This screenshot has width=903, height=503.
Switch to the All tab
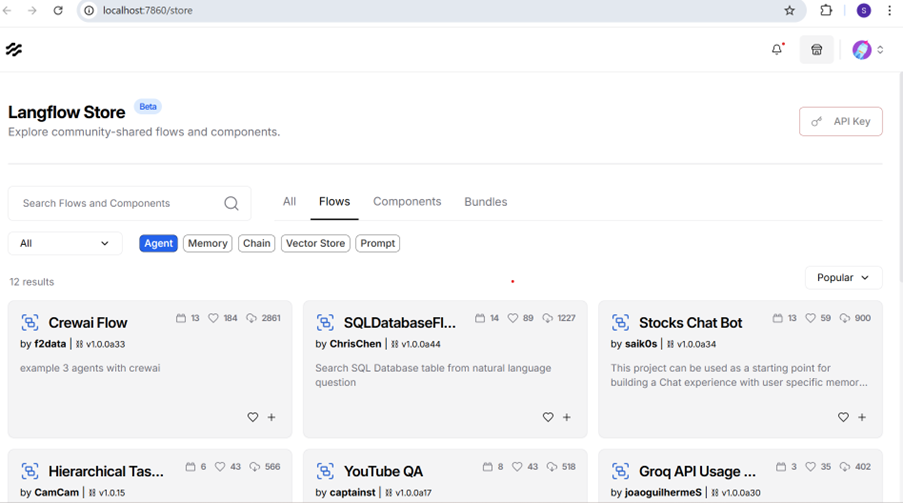pos(289,202)
